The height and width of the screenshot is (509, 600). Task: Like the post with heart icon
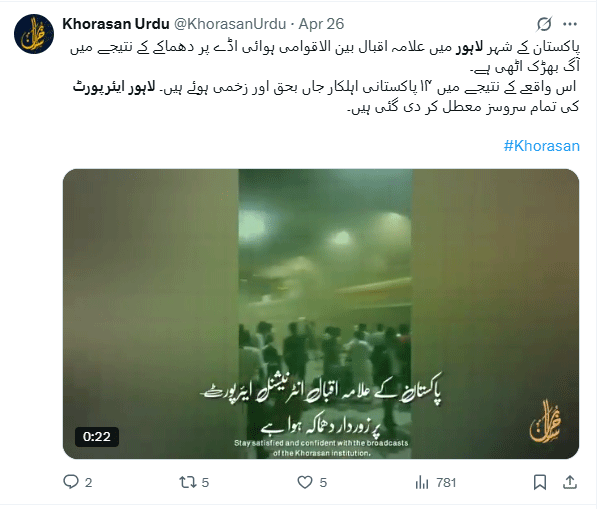tap(305, 482)
